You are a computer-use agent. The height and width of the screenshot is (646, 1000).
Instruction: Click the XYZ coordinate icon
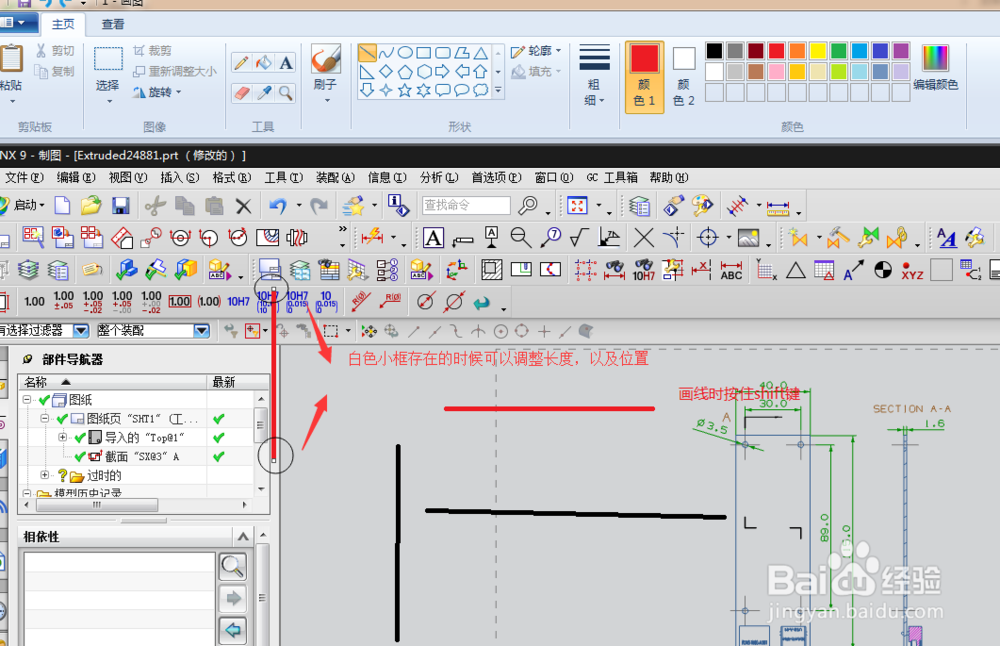pos(913,270)
